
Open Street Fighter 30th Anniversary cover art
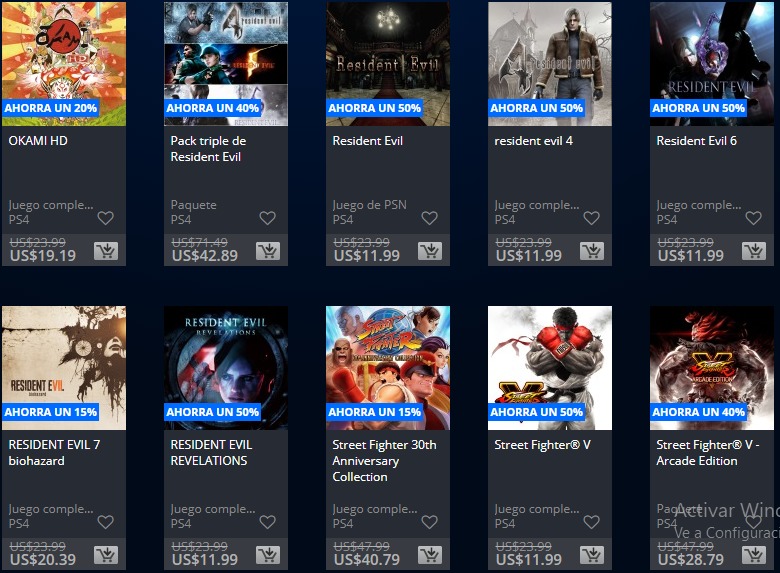(x=388, y=368)
